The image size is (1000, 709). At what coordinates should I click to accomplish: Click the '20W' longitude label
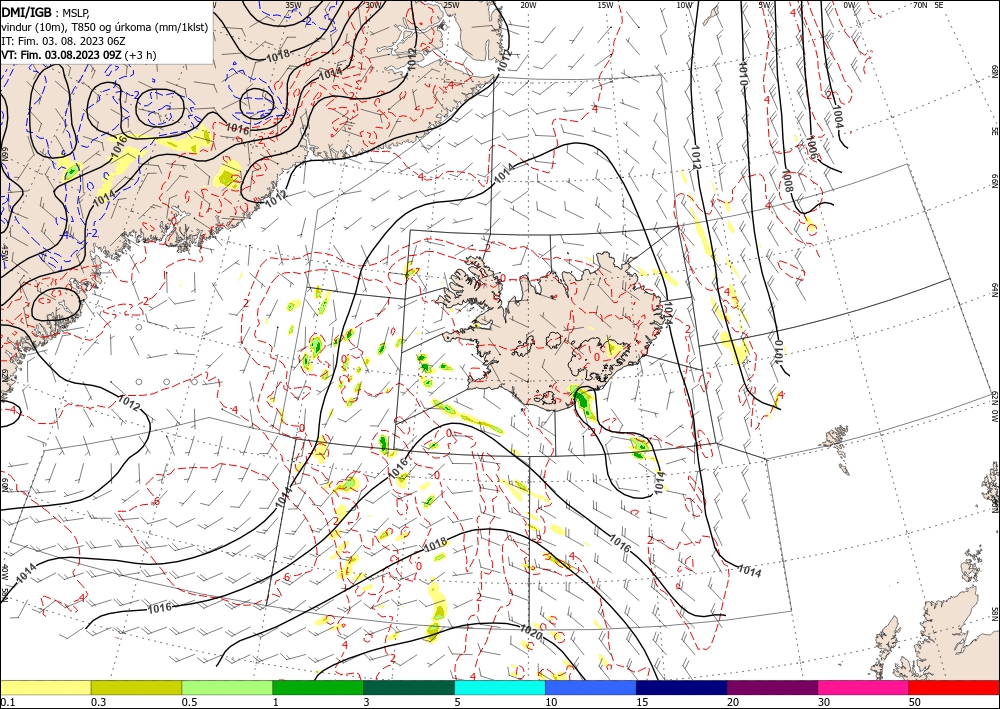(x=527, y=5)
